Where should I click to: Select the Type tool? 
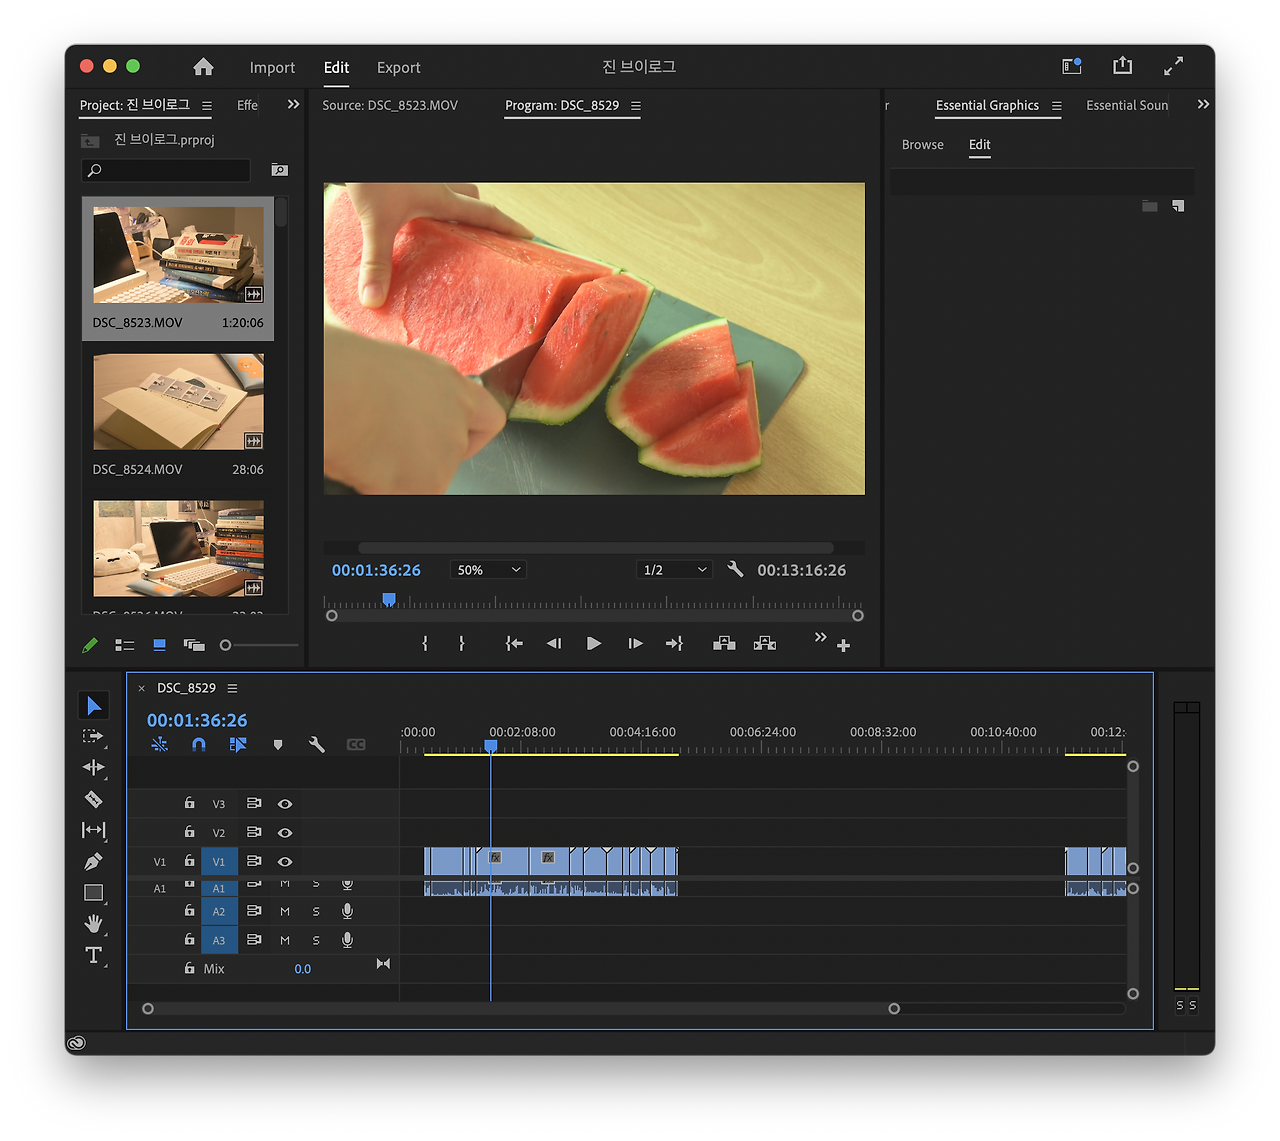pos(93,955)
